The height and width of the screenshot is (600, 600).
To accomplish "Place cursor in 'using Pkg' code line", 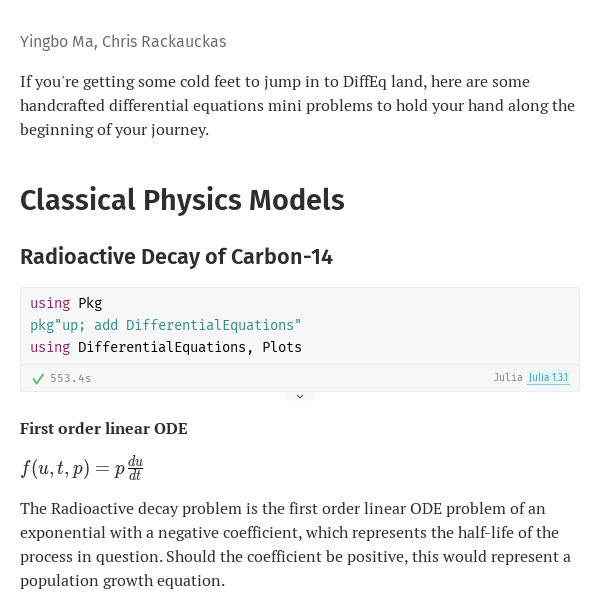I will tap(66, 303).
